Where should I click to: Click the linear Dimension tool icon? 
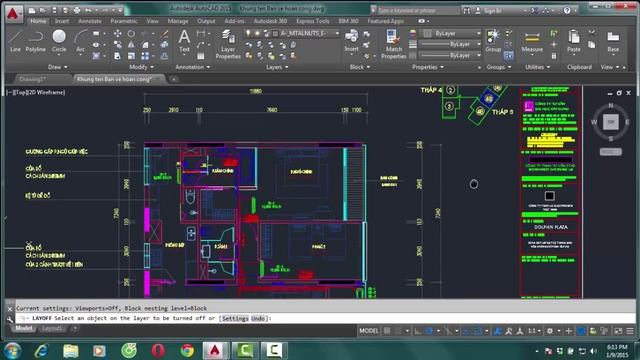click(x=200, y=33)
